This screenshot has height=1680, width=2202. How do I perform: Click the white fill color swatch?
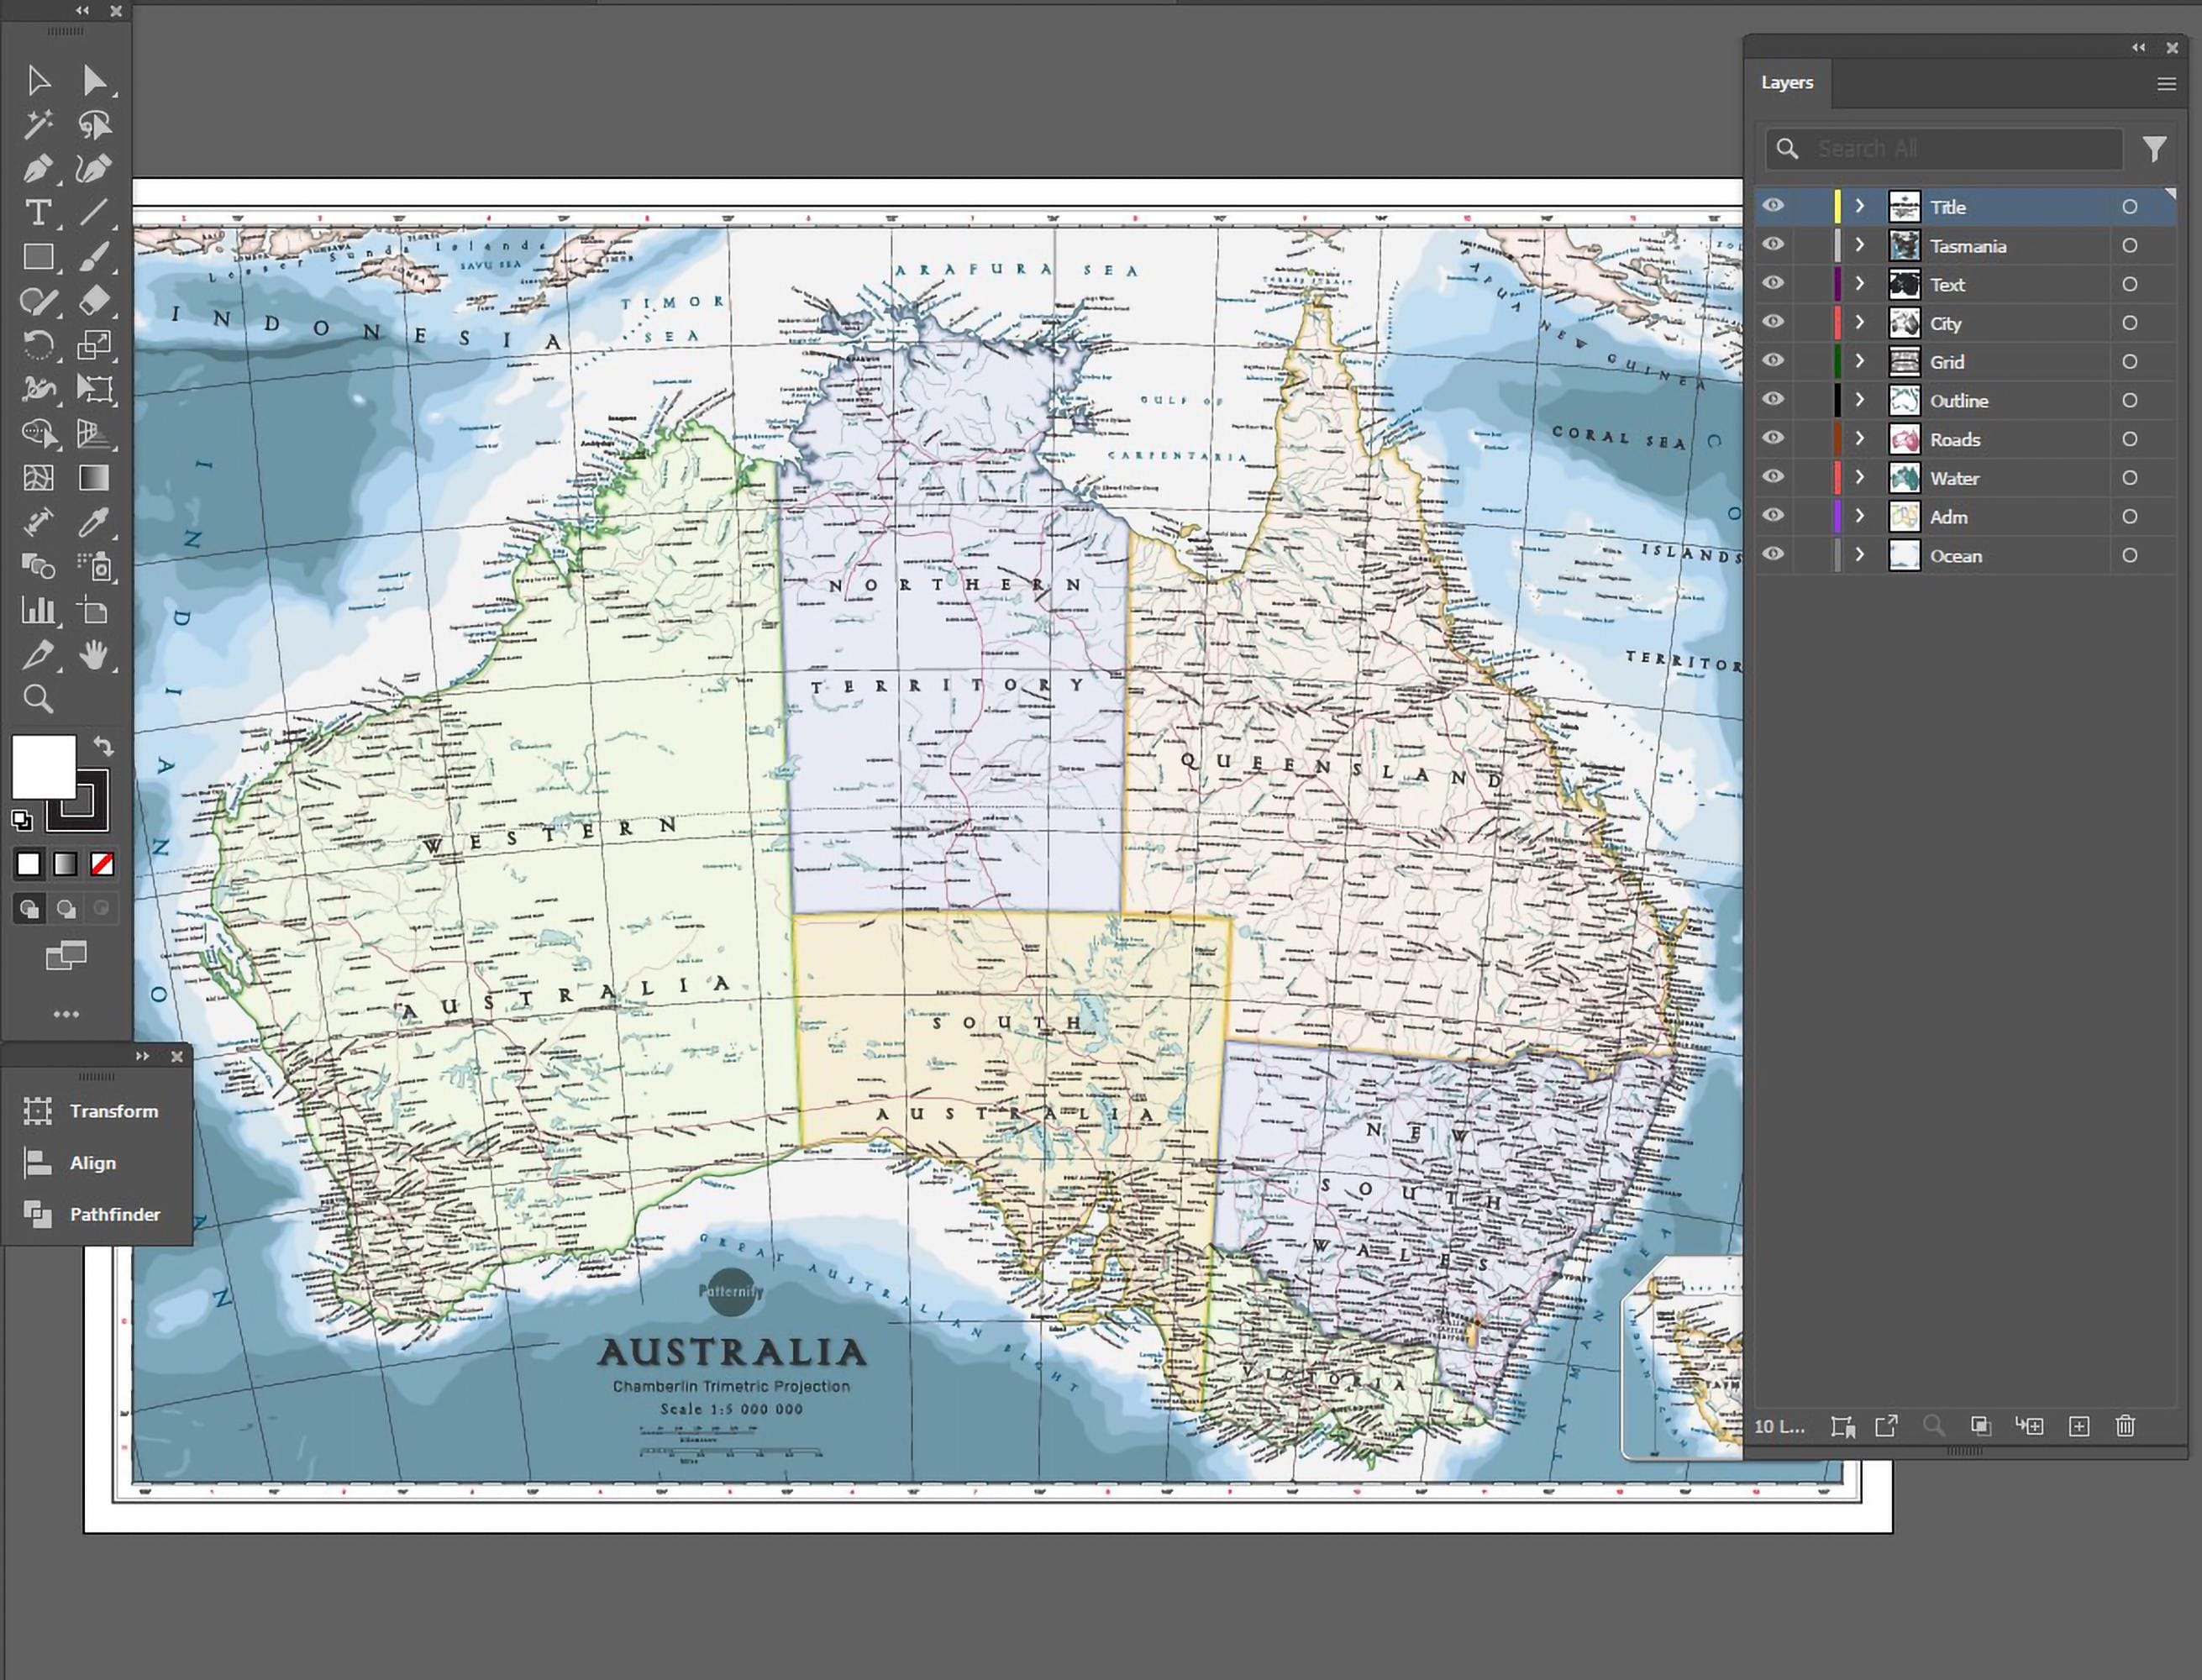44,768
